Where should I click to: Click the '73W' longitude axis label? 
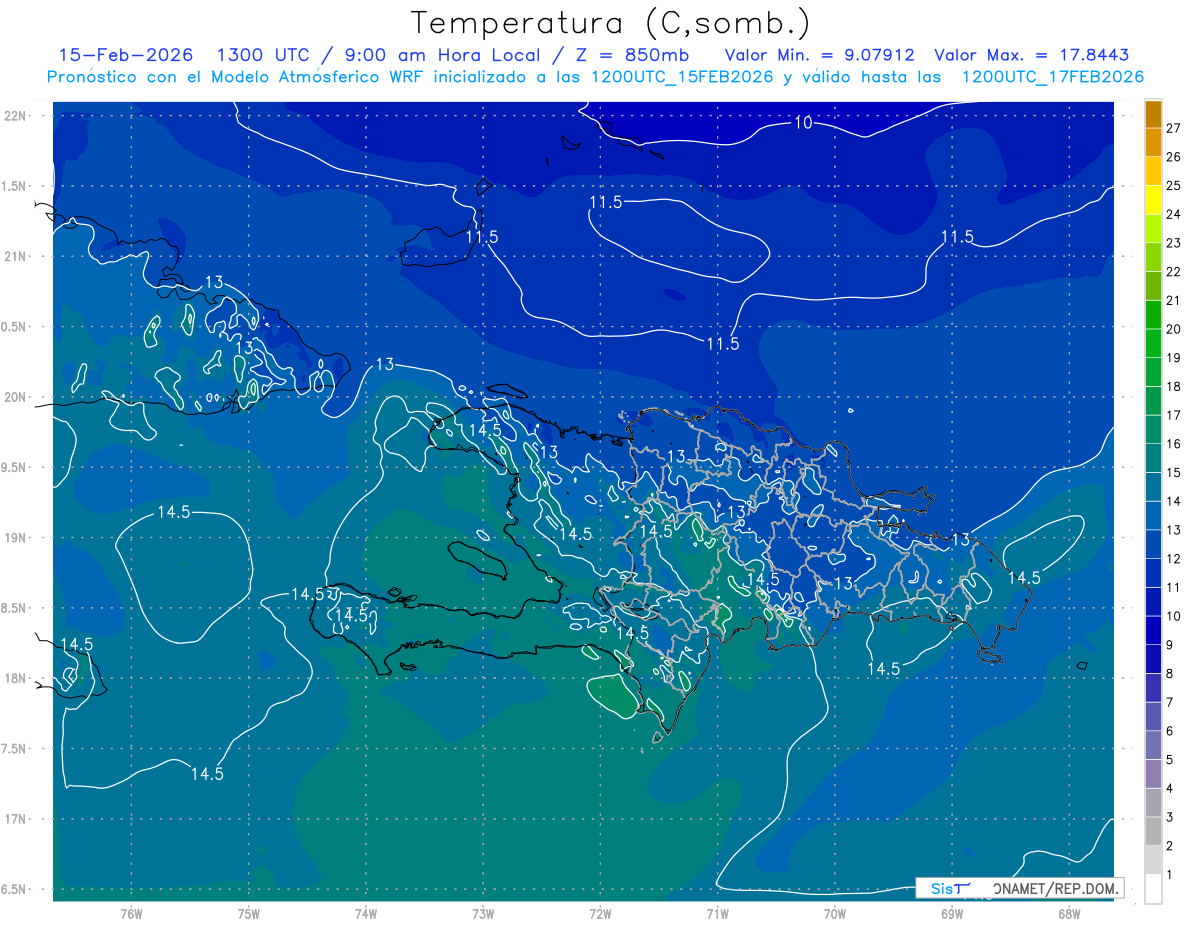483,913
